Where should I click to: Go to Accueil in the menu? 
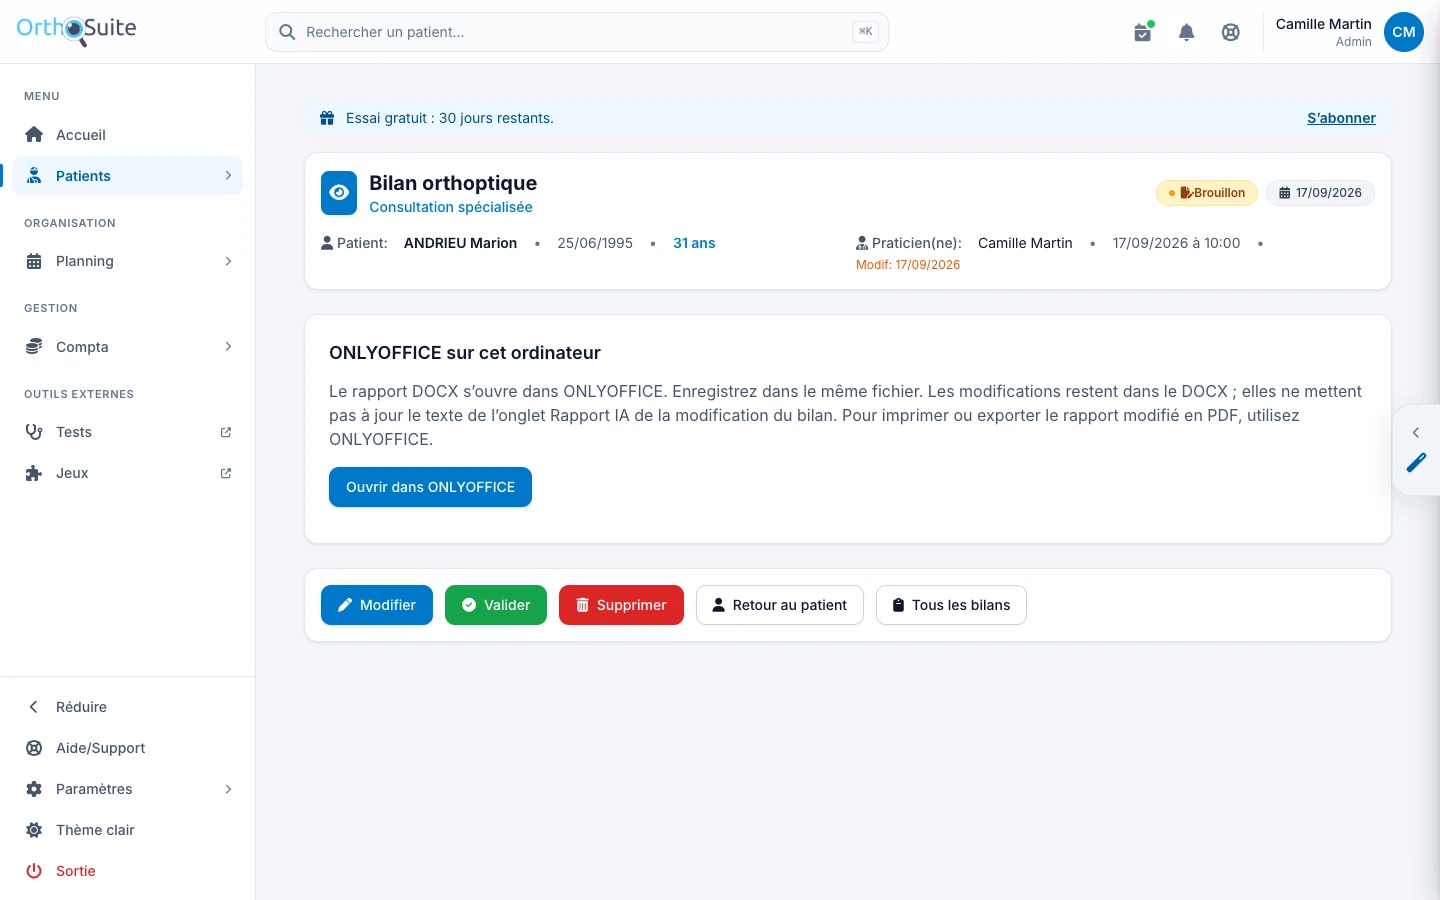(x=128, y=135)
